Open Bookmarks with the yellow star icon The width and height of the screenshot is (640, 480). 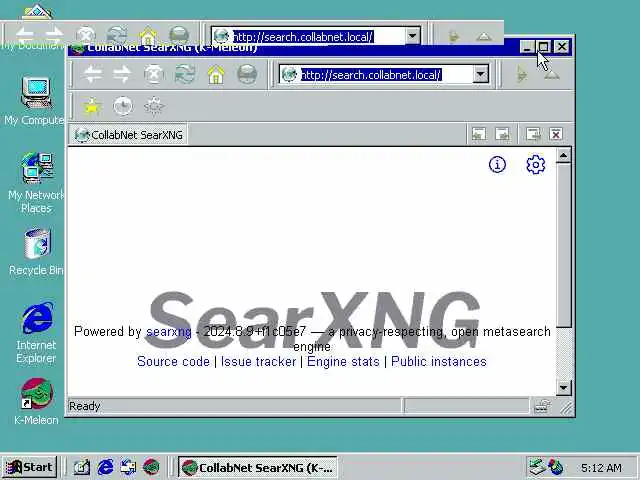click(x=92, y=107)
